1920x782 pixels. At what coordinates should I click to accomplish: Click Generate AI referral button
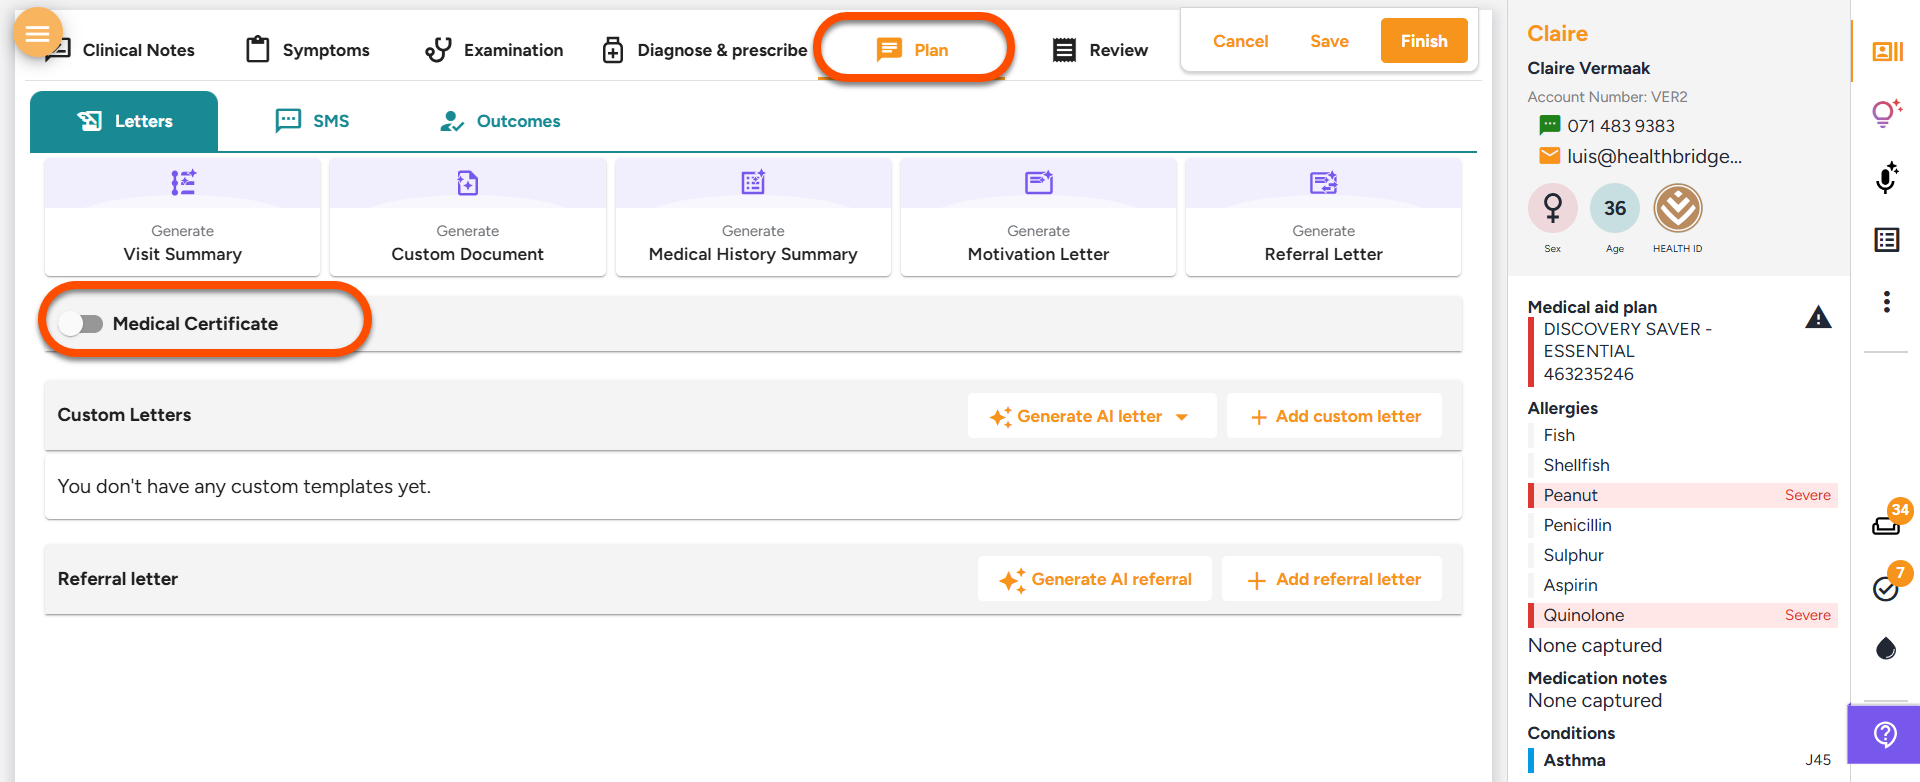[1095, 579]
